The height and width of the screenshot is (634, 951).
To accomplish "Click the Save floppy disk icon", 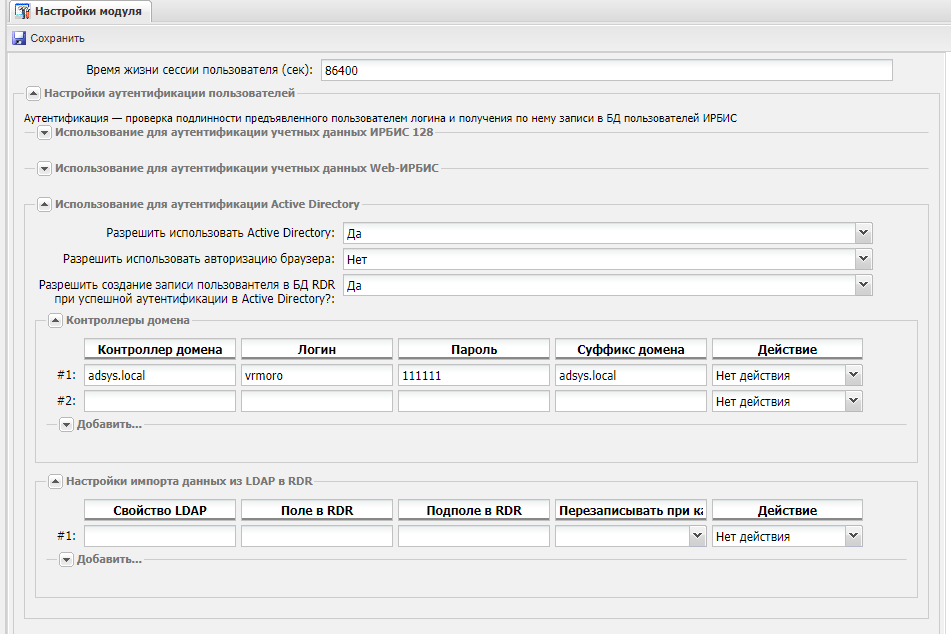I will 19,38.
